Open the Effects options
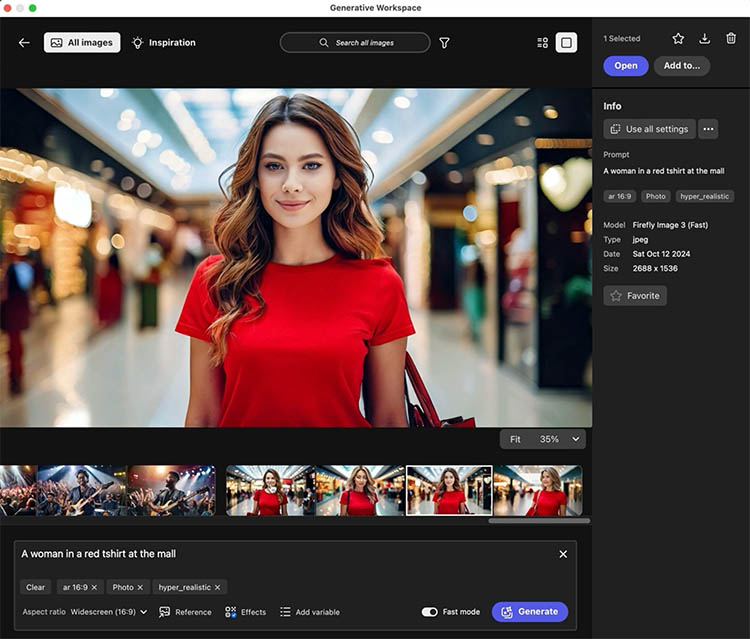This screenshot has width=750, height=639. 245,612
